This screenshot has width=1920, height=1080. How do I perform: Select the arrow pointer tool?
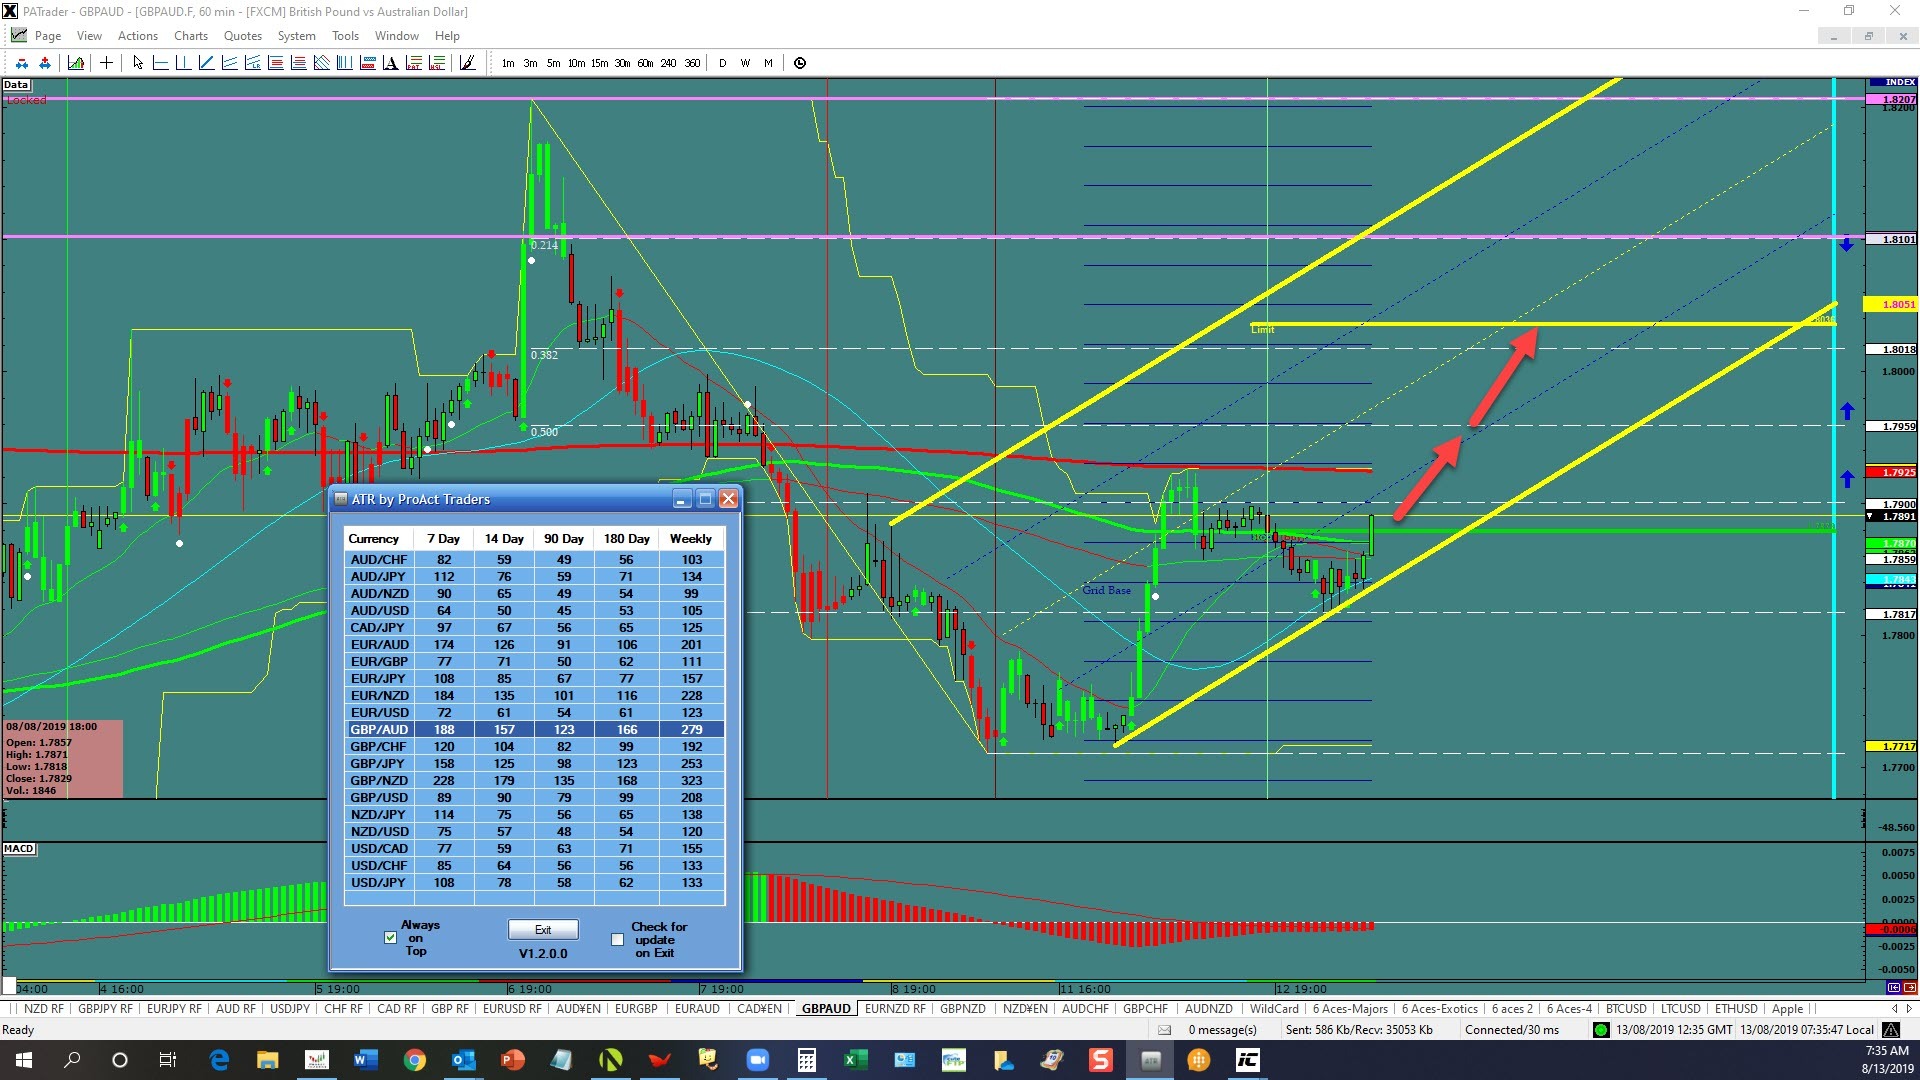pos(138,63)
